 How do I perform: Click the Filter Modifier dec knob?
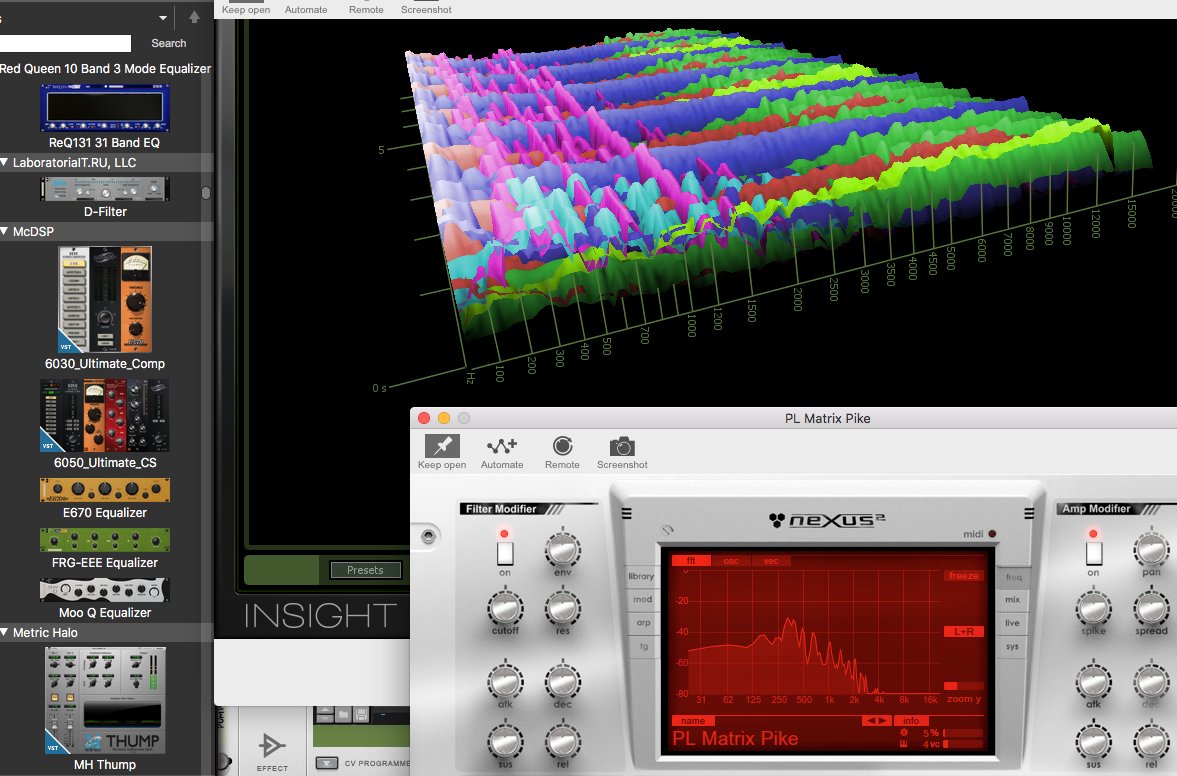[562, 680]
